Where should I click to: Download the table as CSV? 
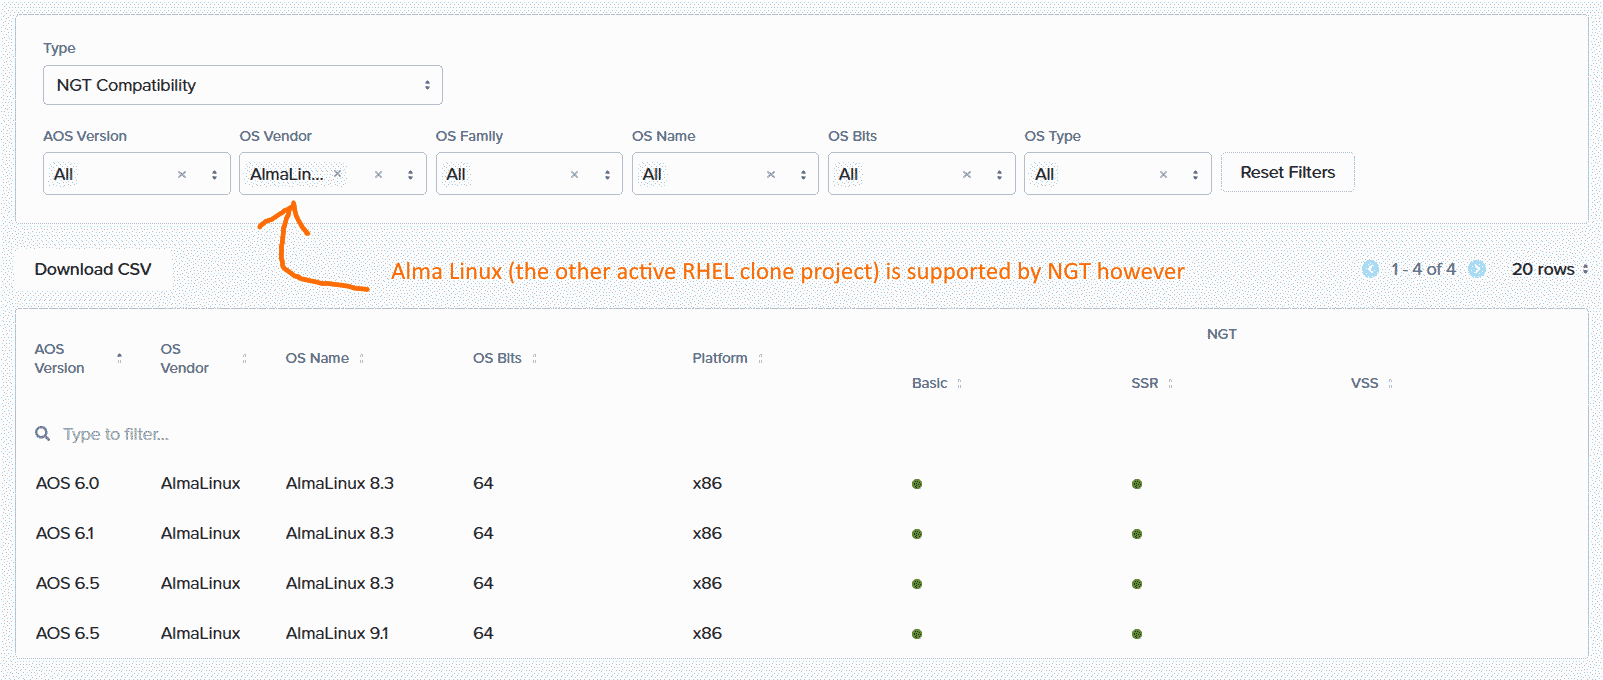pos(93,269)
